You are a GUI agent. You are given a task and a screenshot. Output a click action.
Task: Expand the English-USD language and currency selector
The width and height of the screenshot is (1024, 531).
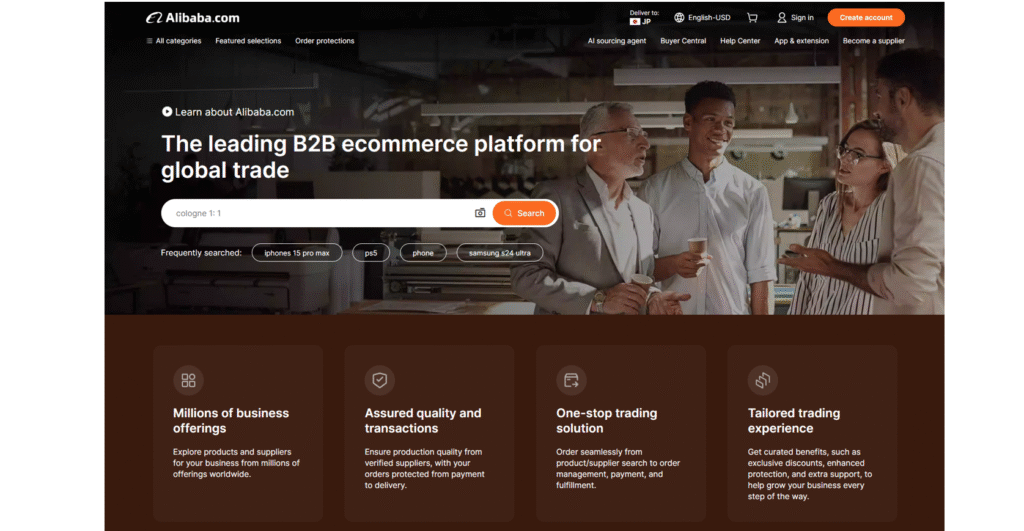pyautogui.click(x=702, y=17)
